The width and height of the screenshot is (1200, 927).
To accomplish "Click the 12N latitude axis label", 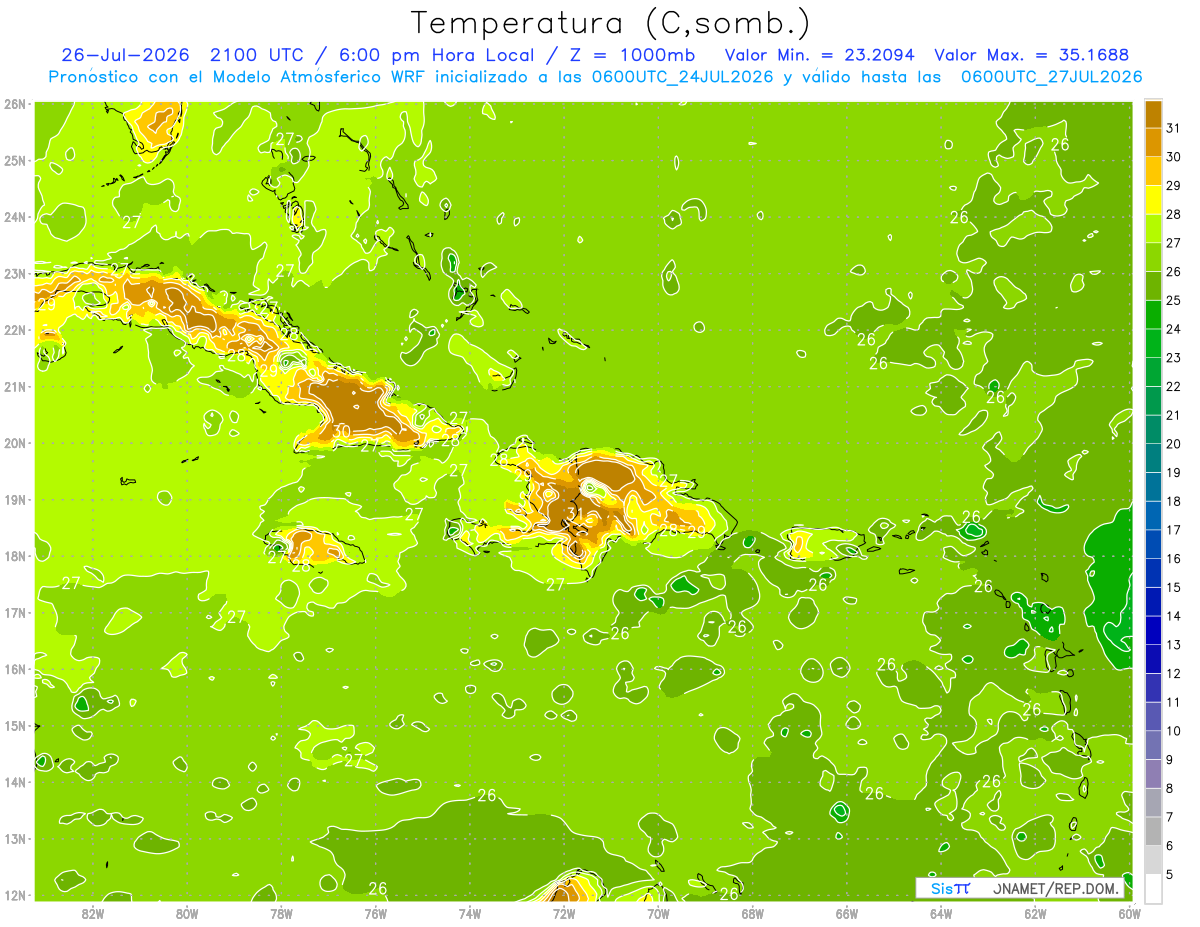I will [x=15, y=895].
